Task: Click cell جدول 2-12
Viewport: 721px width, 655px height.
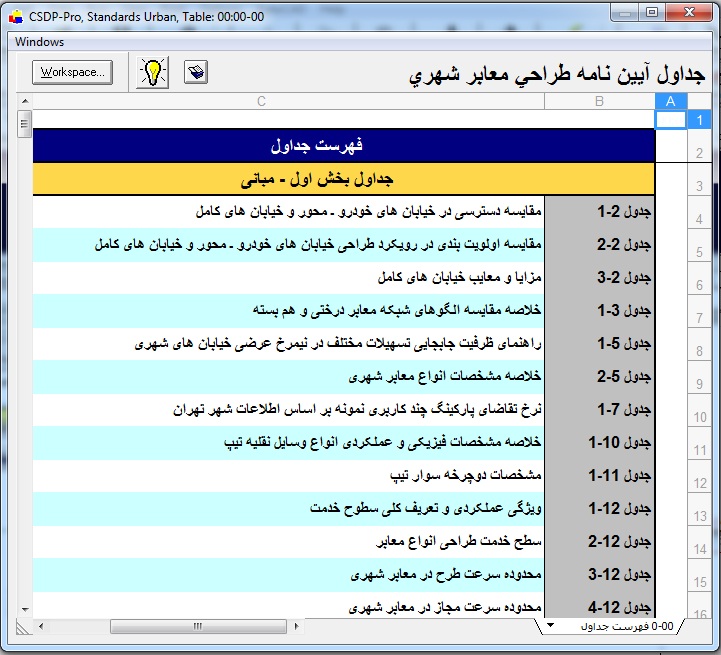Action: coord(600,542)
